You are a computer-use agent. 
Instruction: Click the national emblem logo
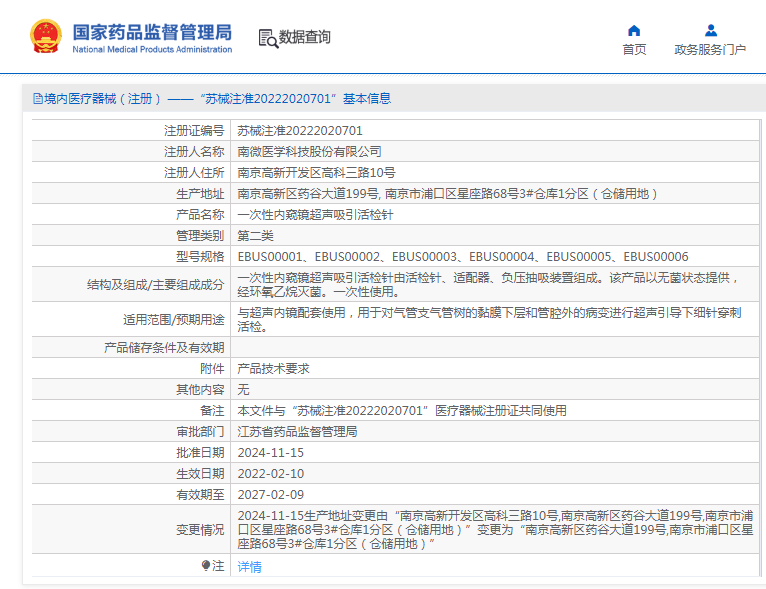coord(45,37)
